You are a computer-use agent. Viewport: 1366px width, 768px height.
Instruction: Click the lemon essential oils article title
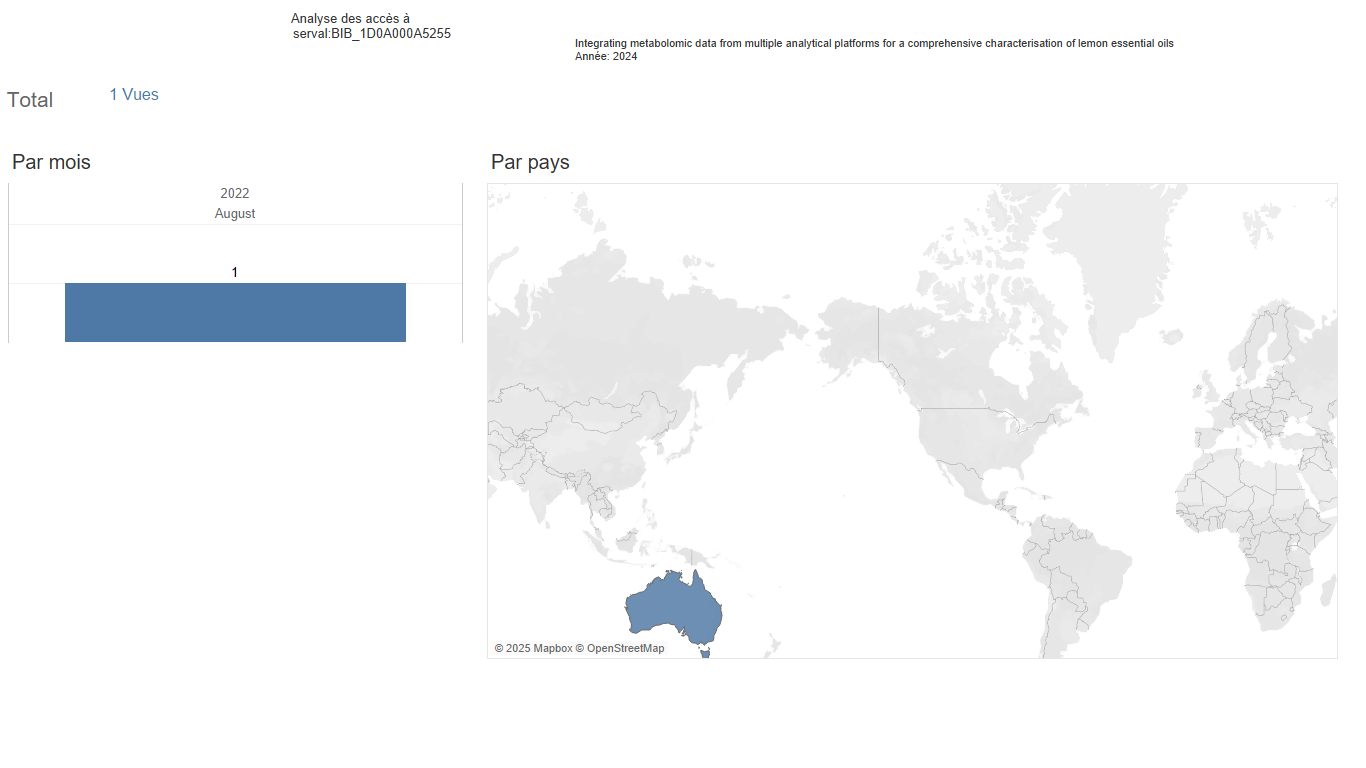(874, 44)
